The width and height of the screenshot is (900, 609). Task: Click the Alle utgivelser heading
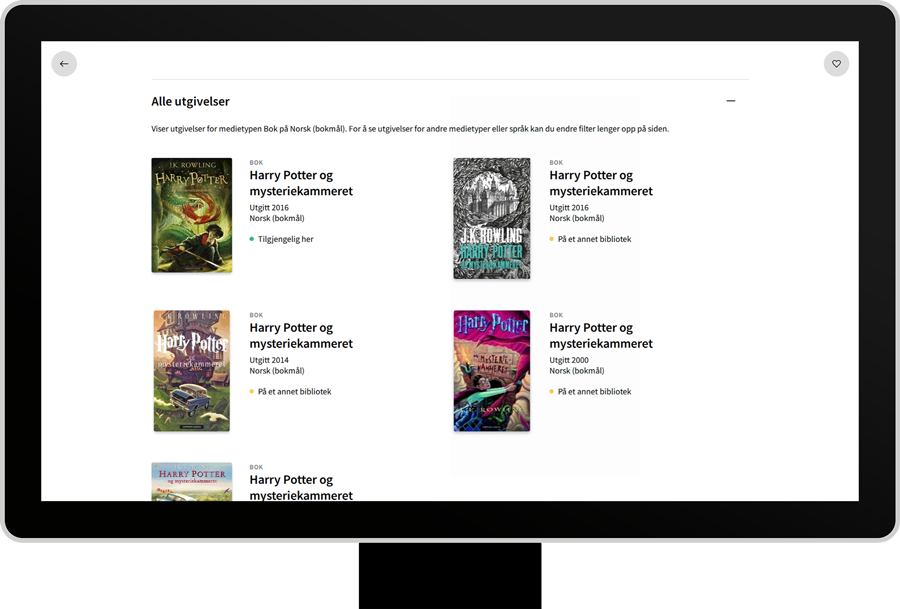coord(190,101)
